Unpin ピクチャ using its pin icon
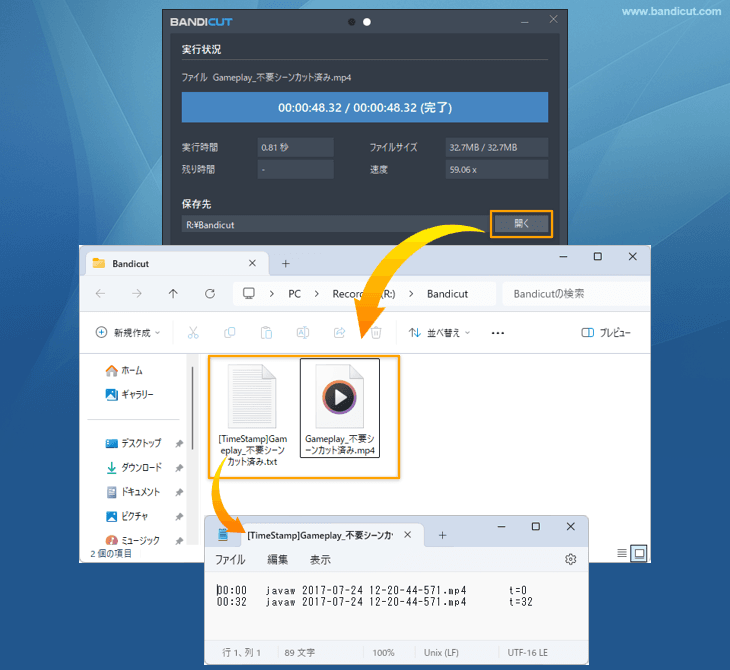730x670 pixels. pyautogui.click(x=179, y=516)
